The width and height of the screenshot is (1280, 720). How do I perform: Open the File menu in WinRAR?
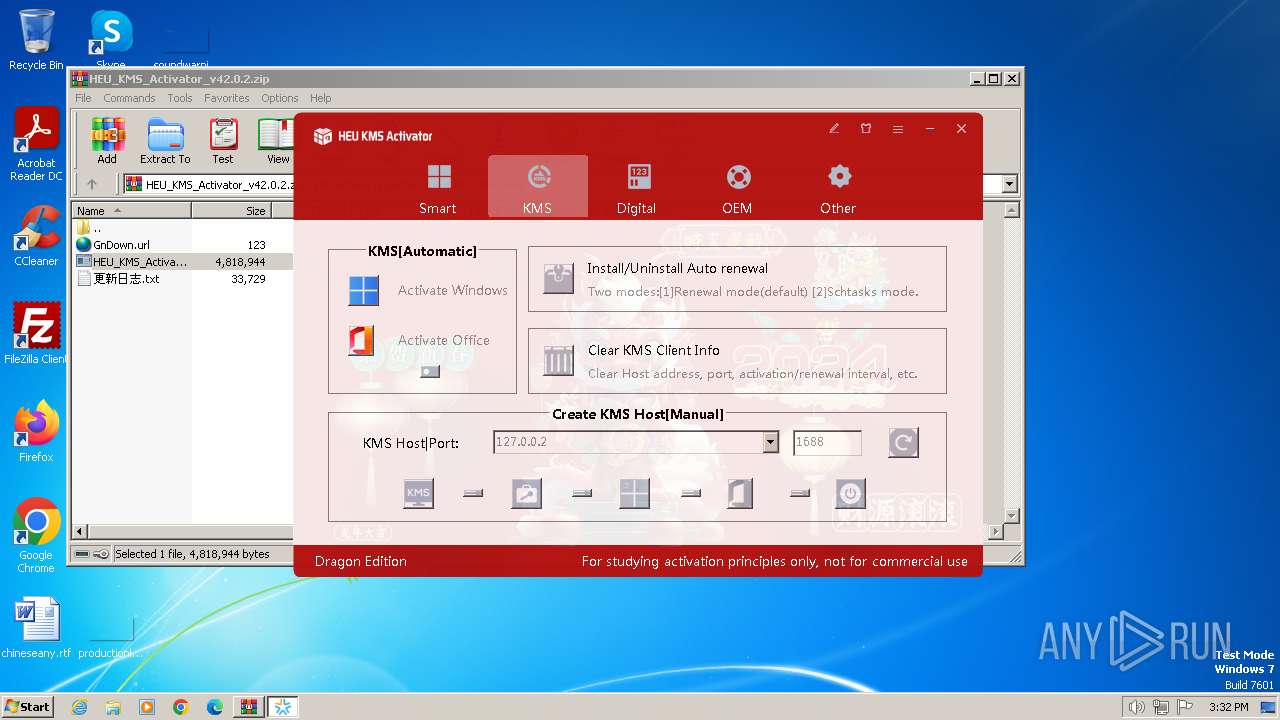tap(83, 98)
